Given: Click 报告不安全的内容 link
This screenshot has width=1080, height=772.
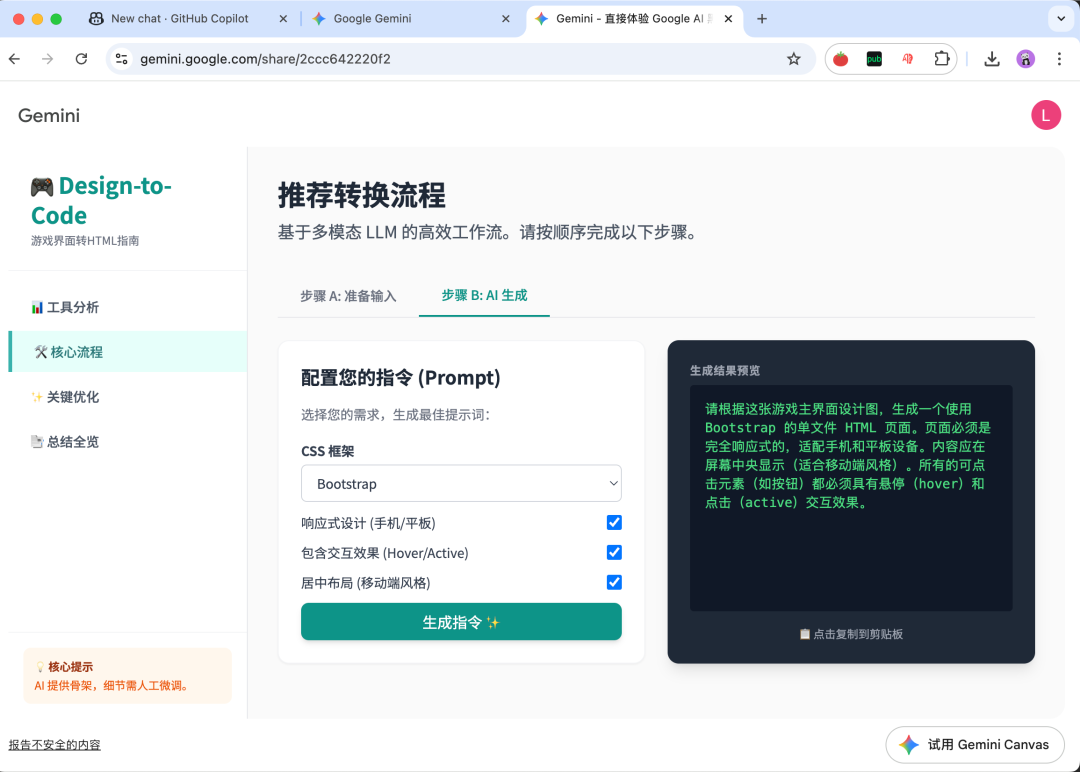Looking at the screenshot, I should (x=54, y=744).
